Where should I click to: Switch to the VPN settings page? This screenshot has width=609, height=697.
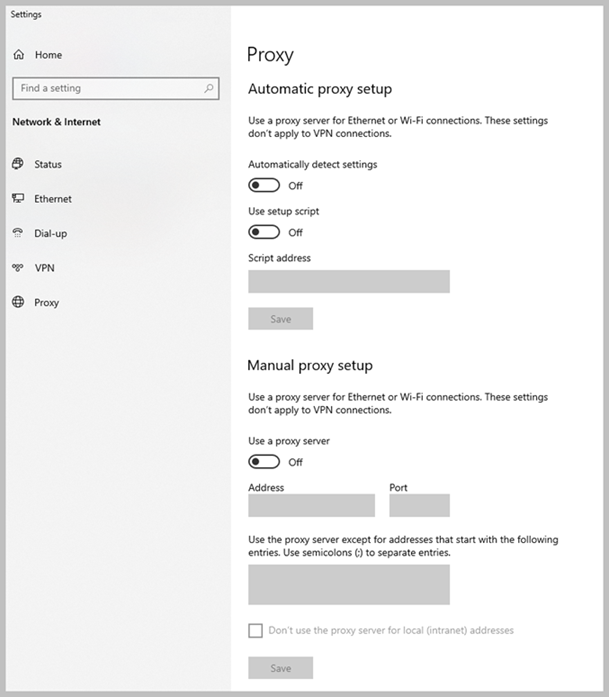[x=44, y=268]
